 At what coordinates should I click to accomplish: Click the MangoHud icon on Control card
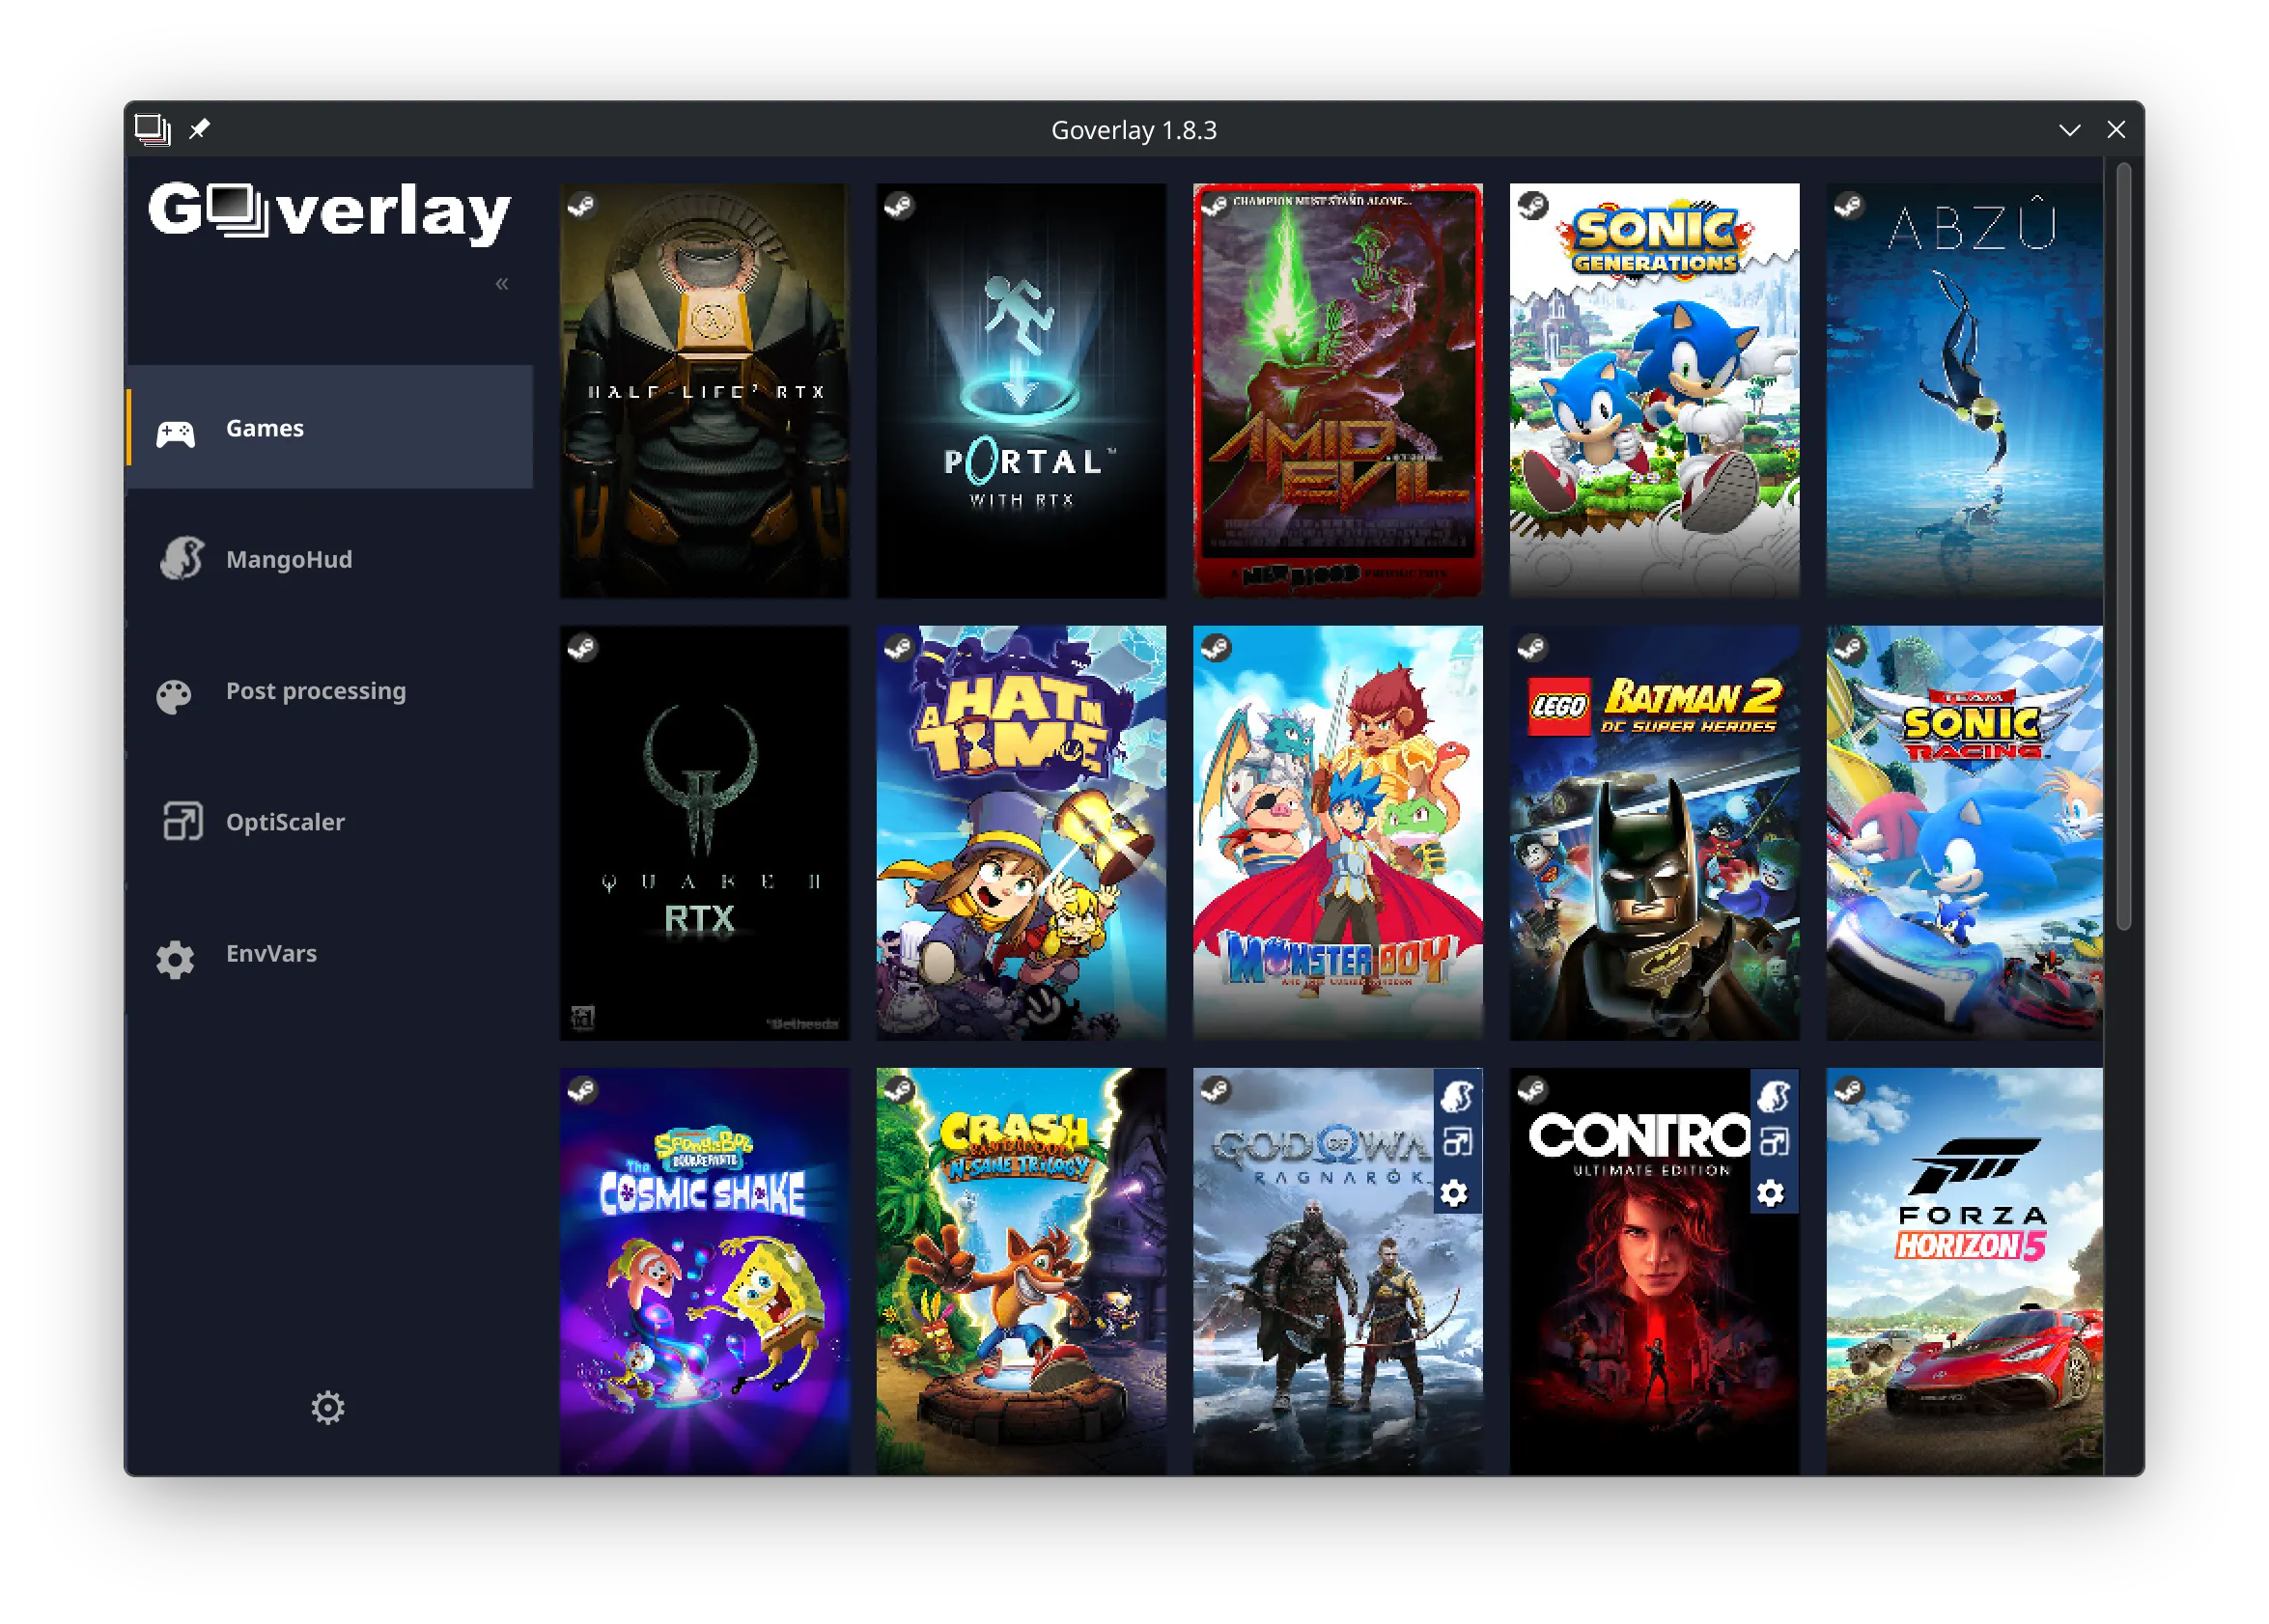1773,1097
